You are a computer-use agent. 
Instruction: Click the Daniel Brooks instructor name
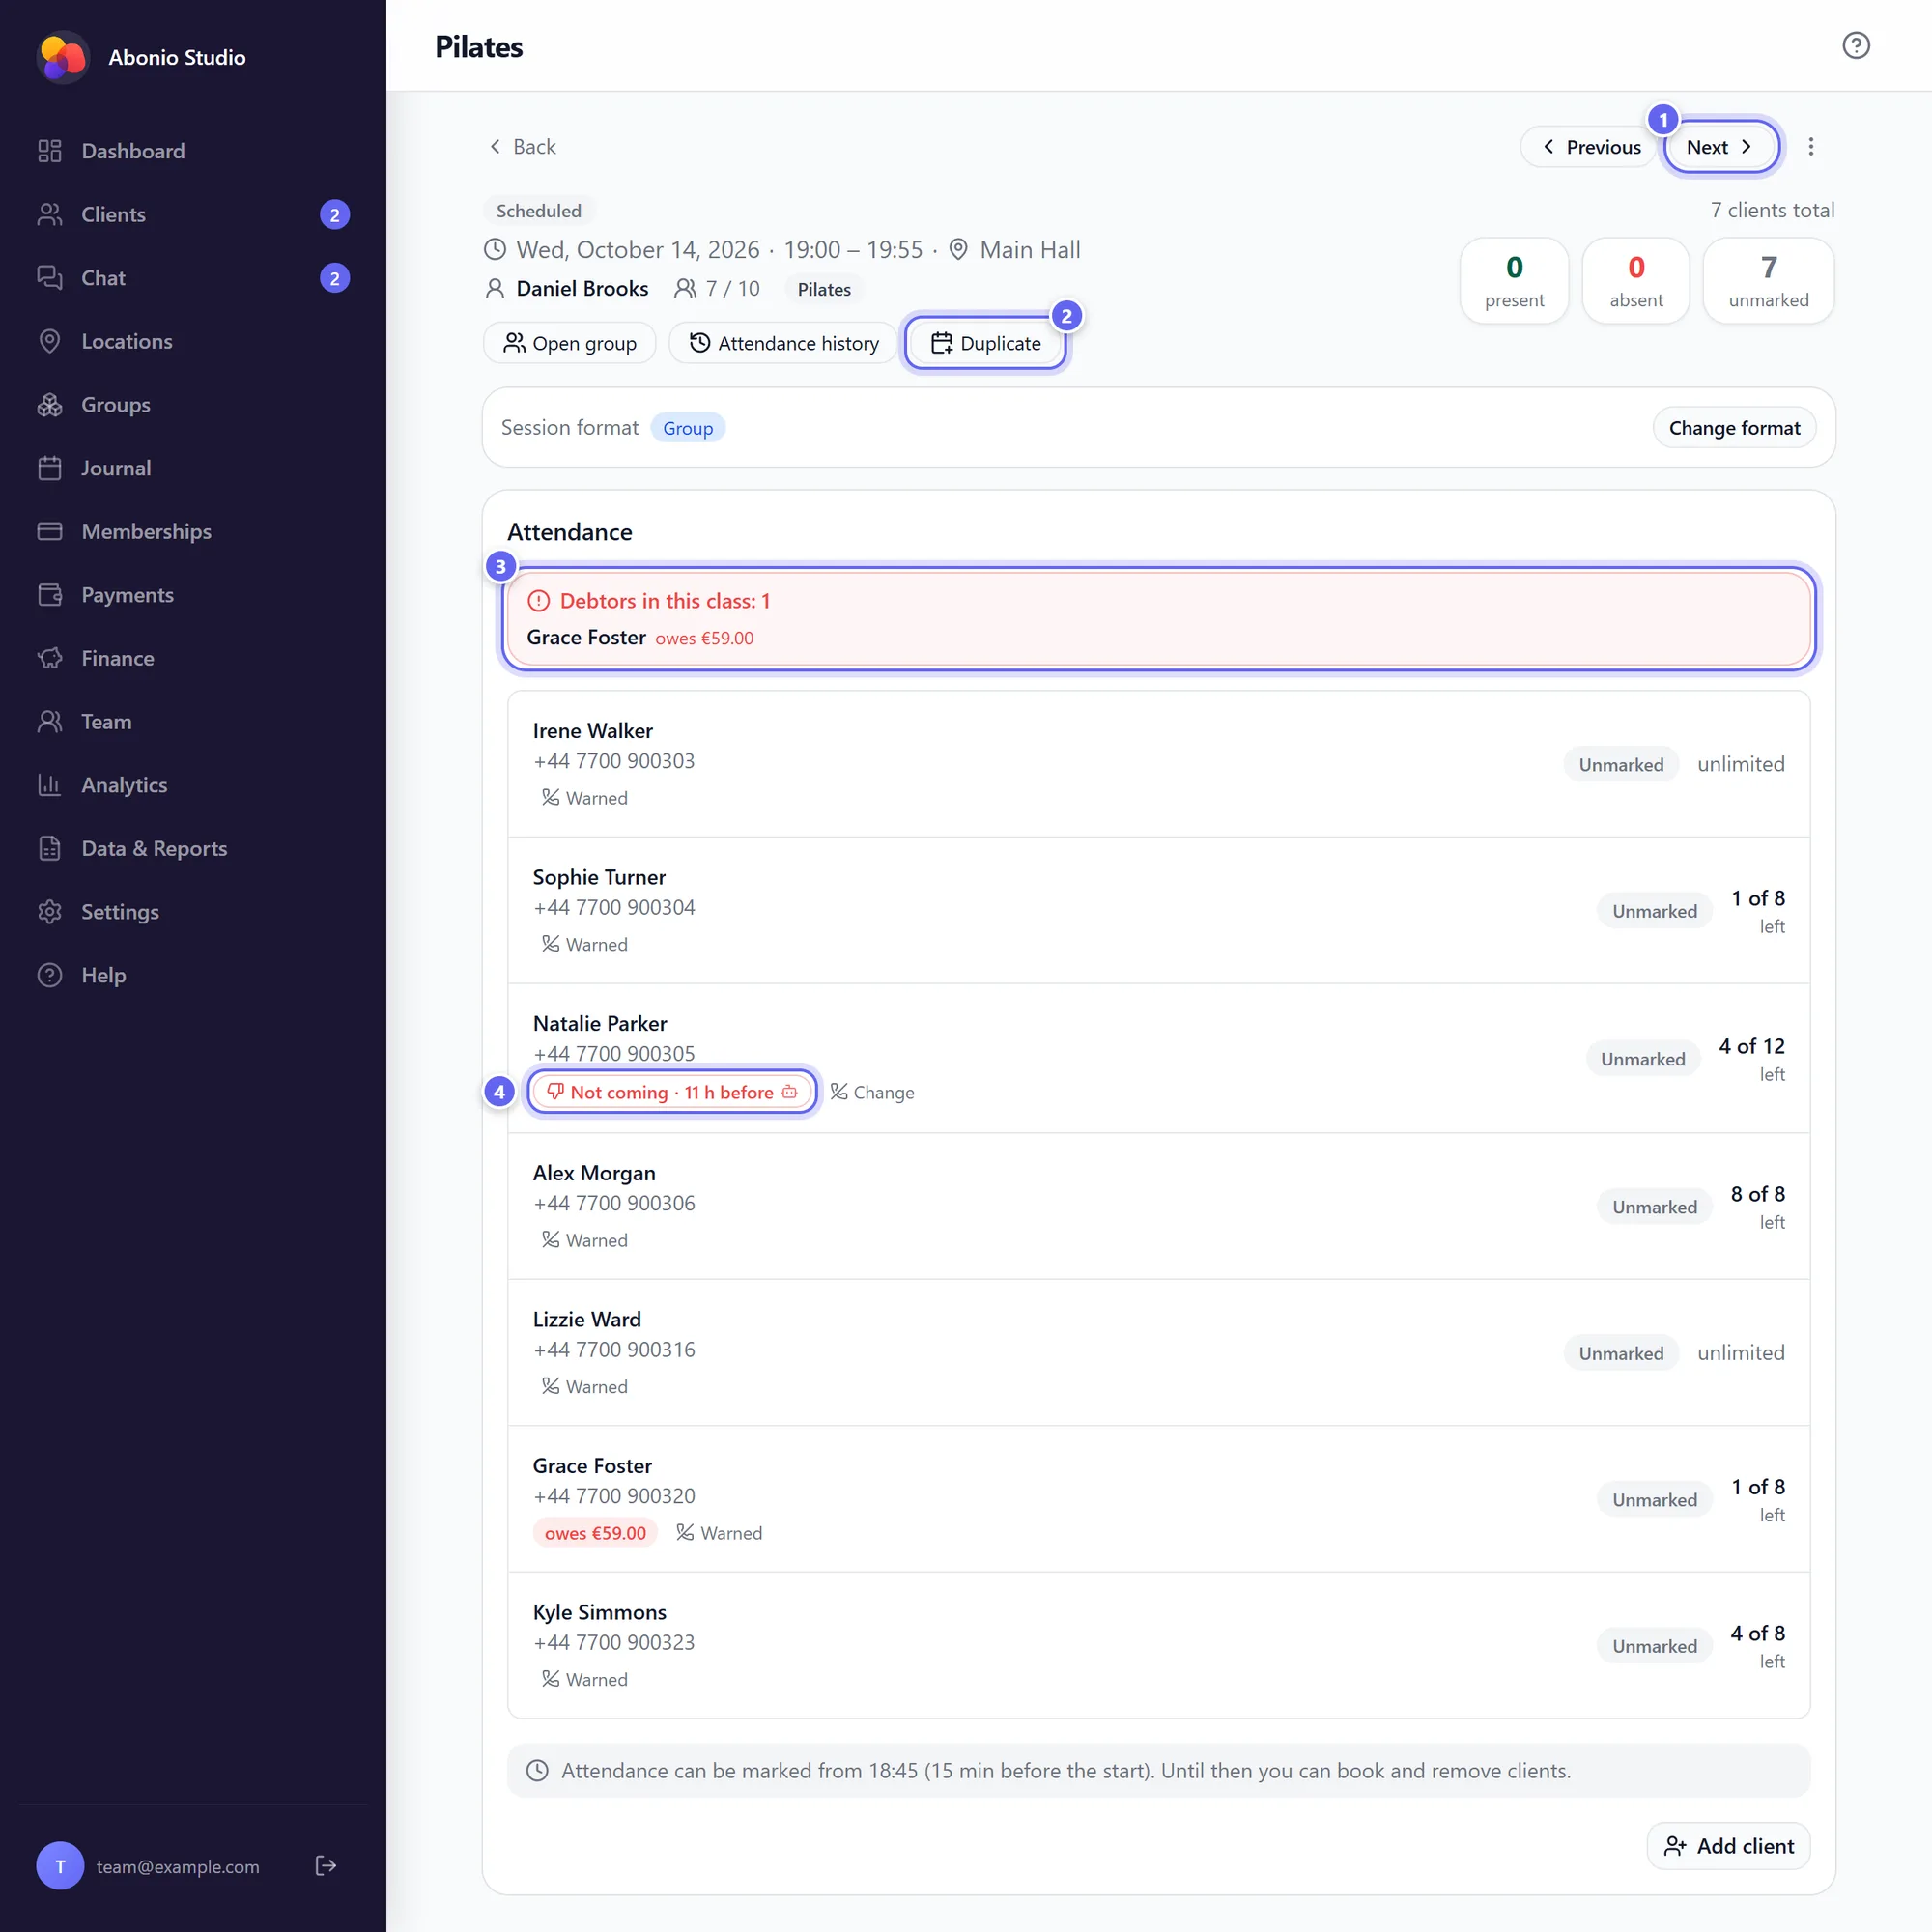point(582,289)
